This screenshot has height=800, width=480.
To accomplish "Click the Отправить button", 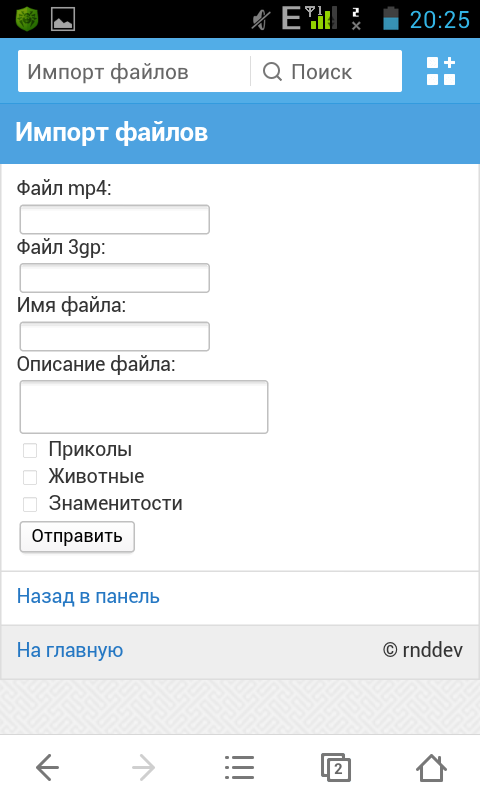I will point(77,536).
